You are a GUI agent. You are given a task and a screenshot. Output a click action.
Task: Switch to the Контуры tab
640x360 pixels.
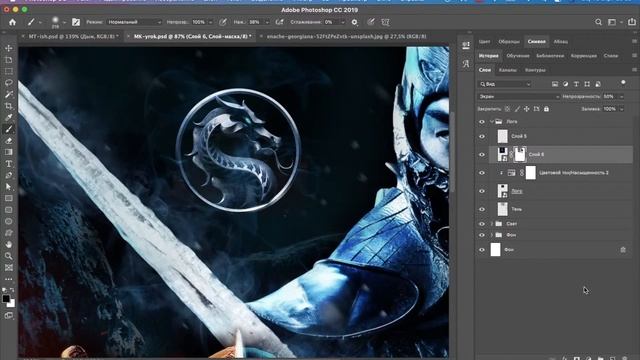pyautogui.click(x=535, y=70)
